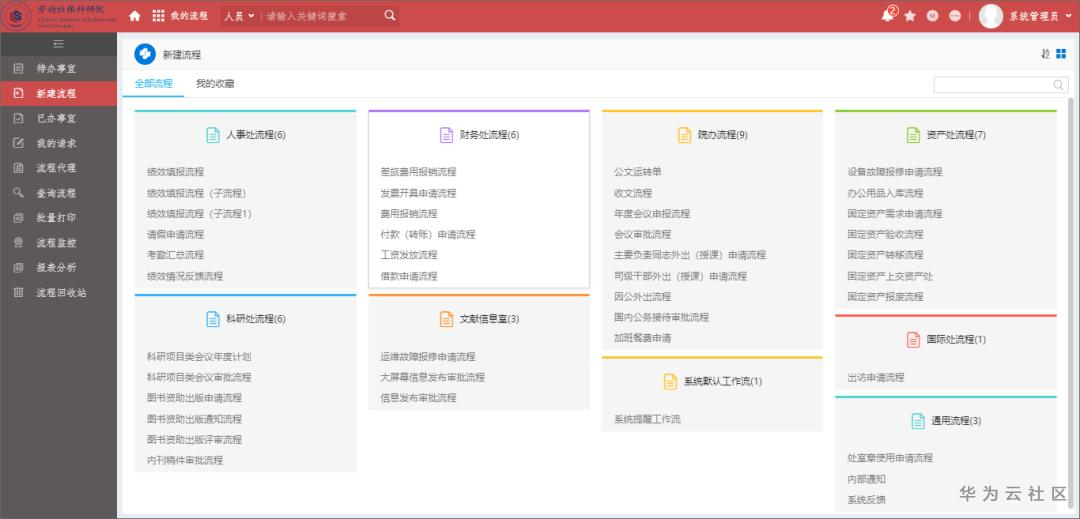Switch to the 我的收藏 tab
This screenshot has height=519, width=1080.
tap(215, 84)
